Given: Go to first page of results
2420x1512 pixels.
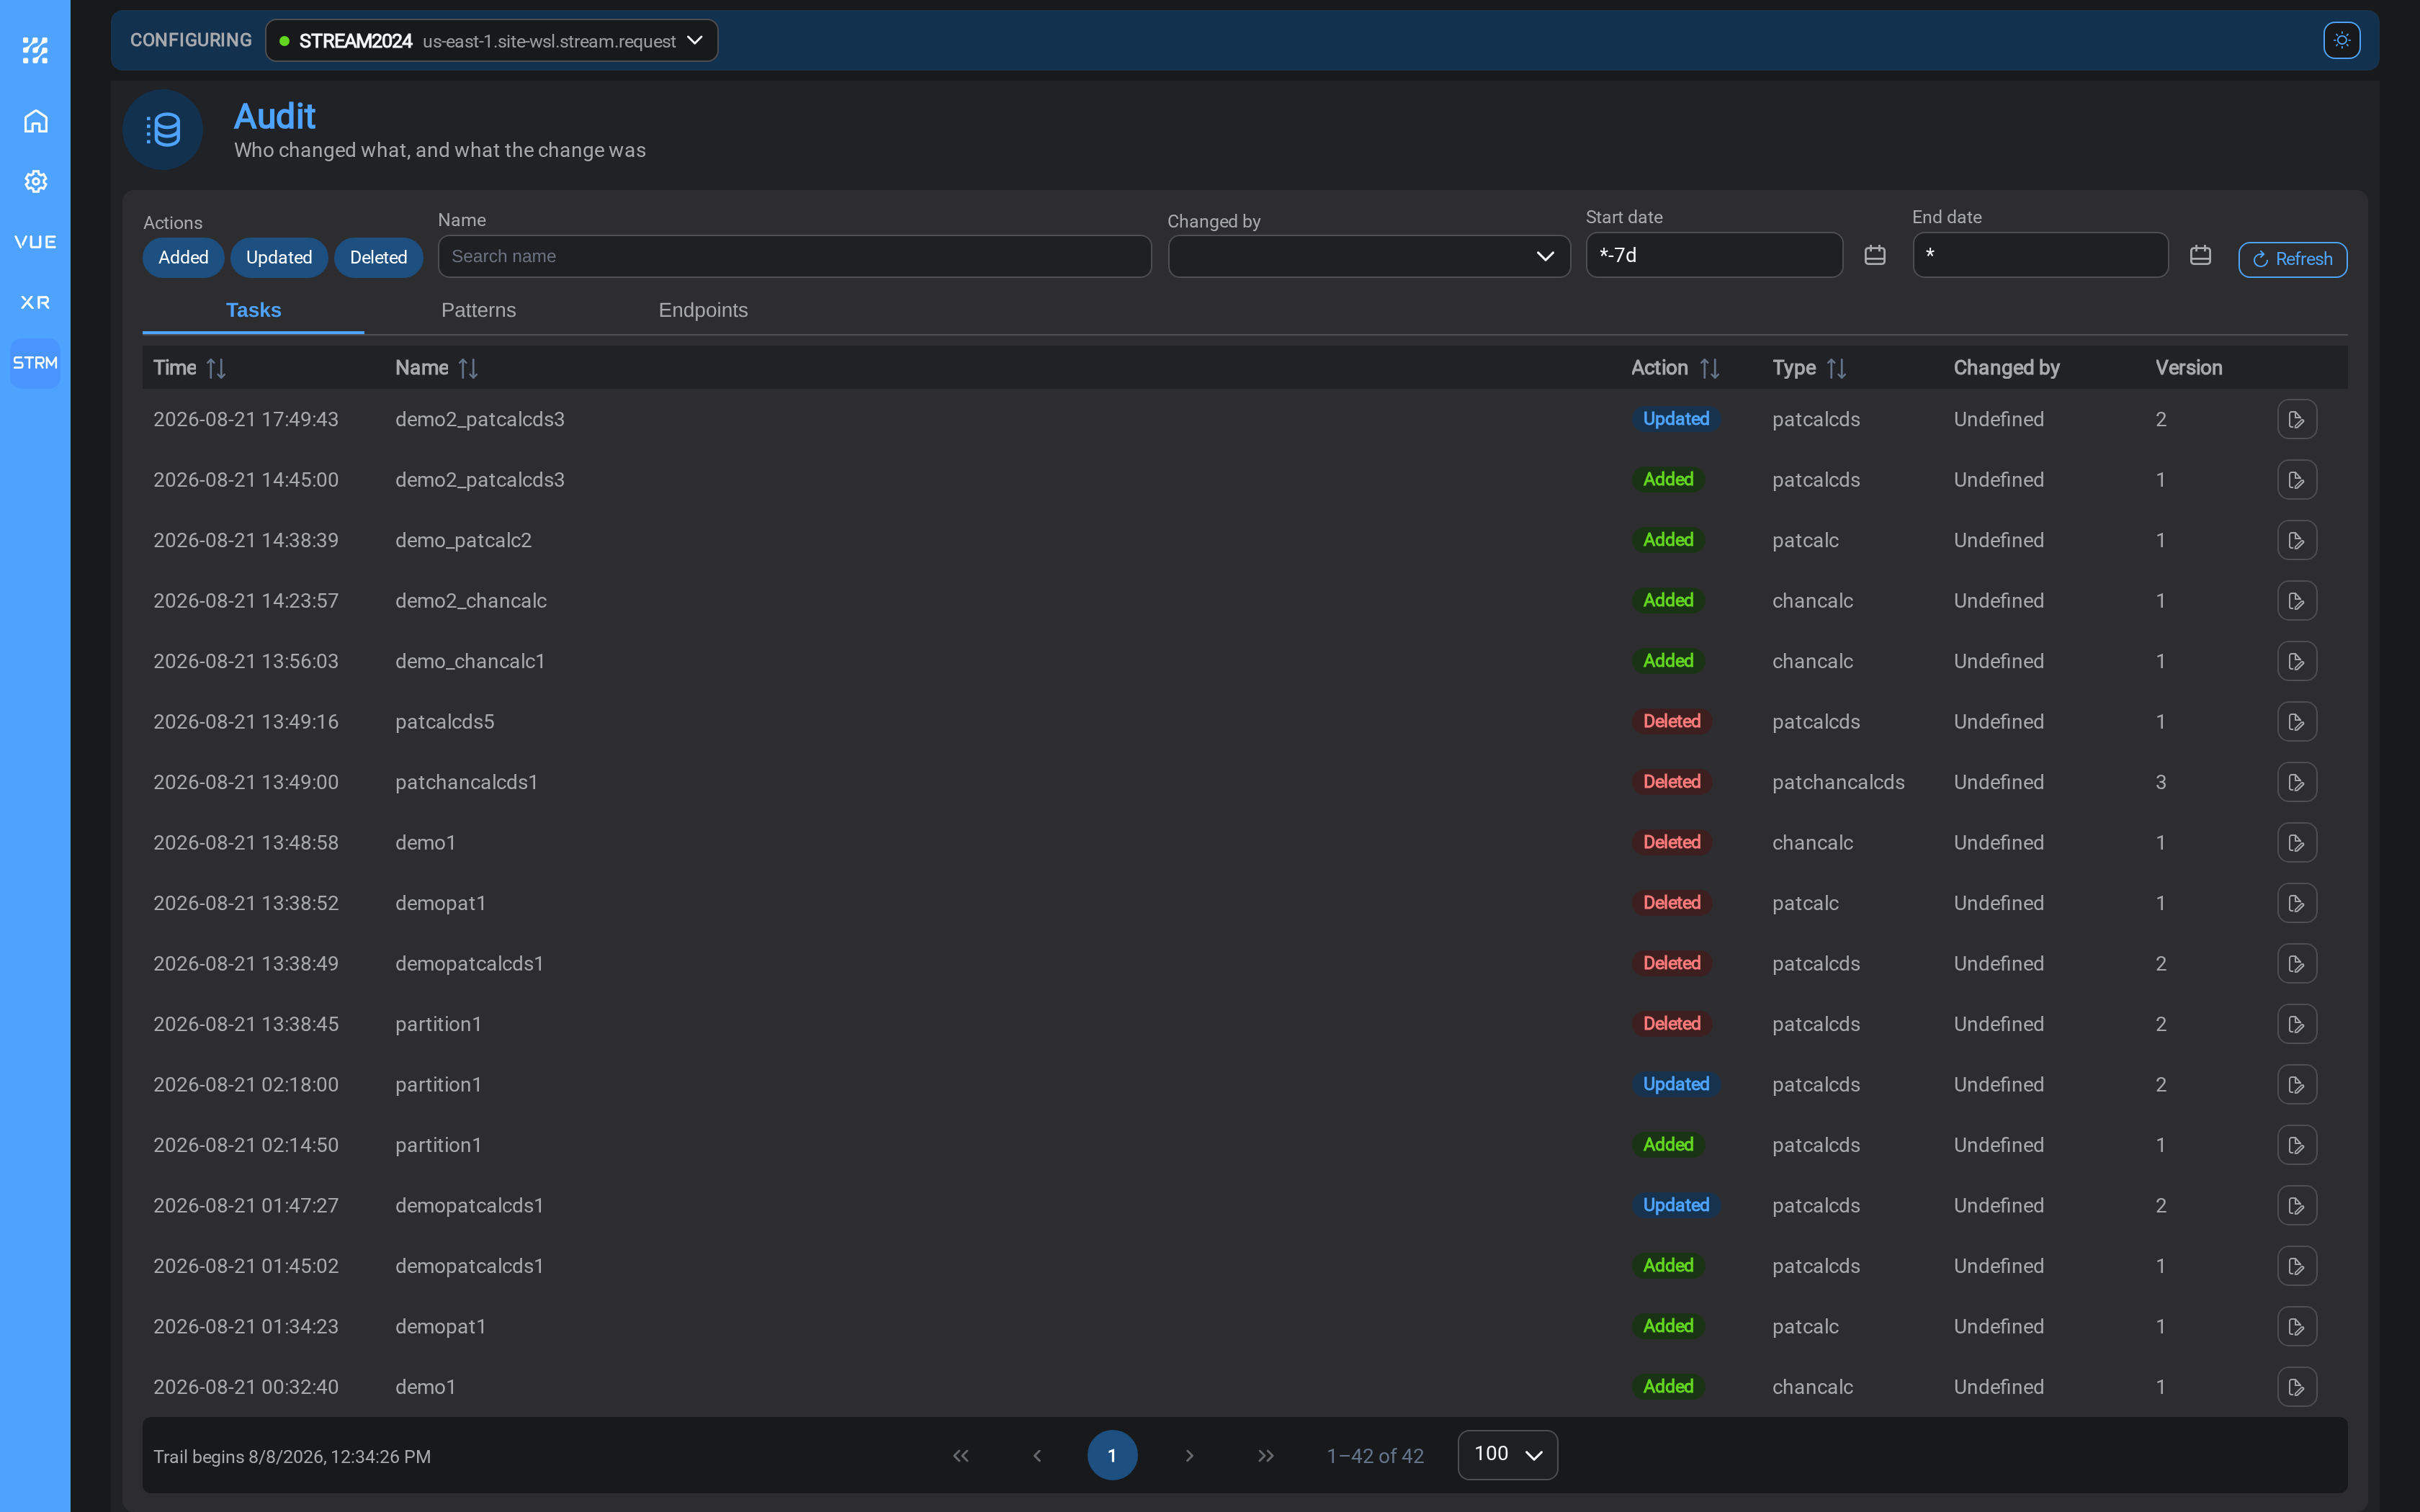Looking at the screenshot, I should pyautogui.click(x=960, y=1456).
